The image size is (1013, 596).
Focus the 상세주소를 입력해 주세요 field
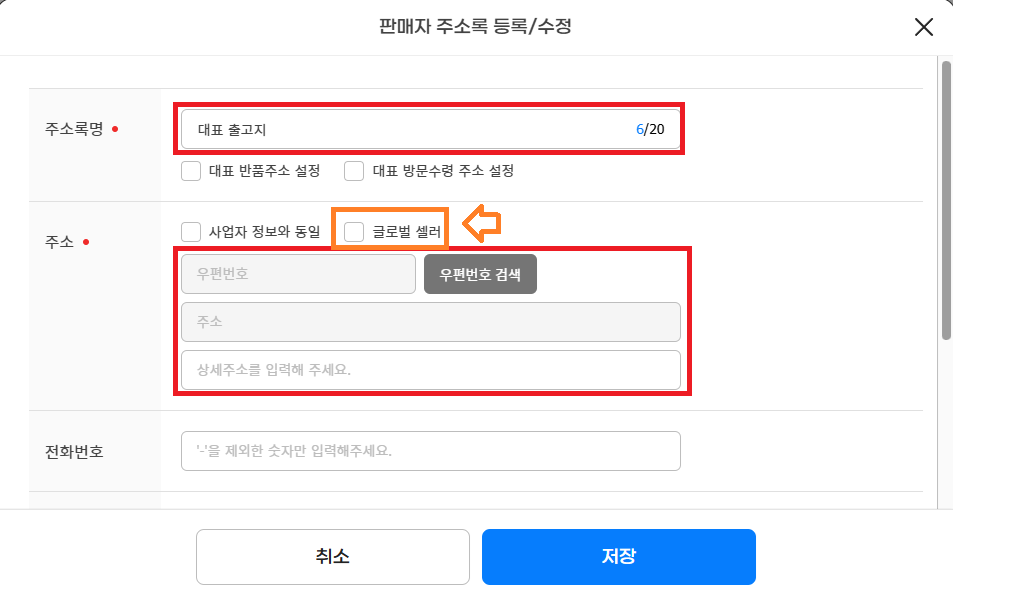(430, 370)
